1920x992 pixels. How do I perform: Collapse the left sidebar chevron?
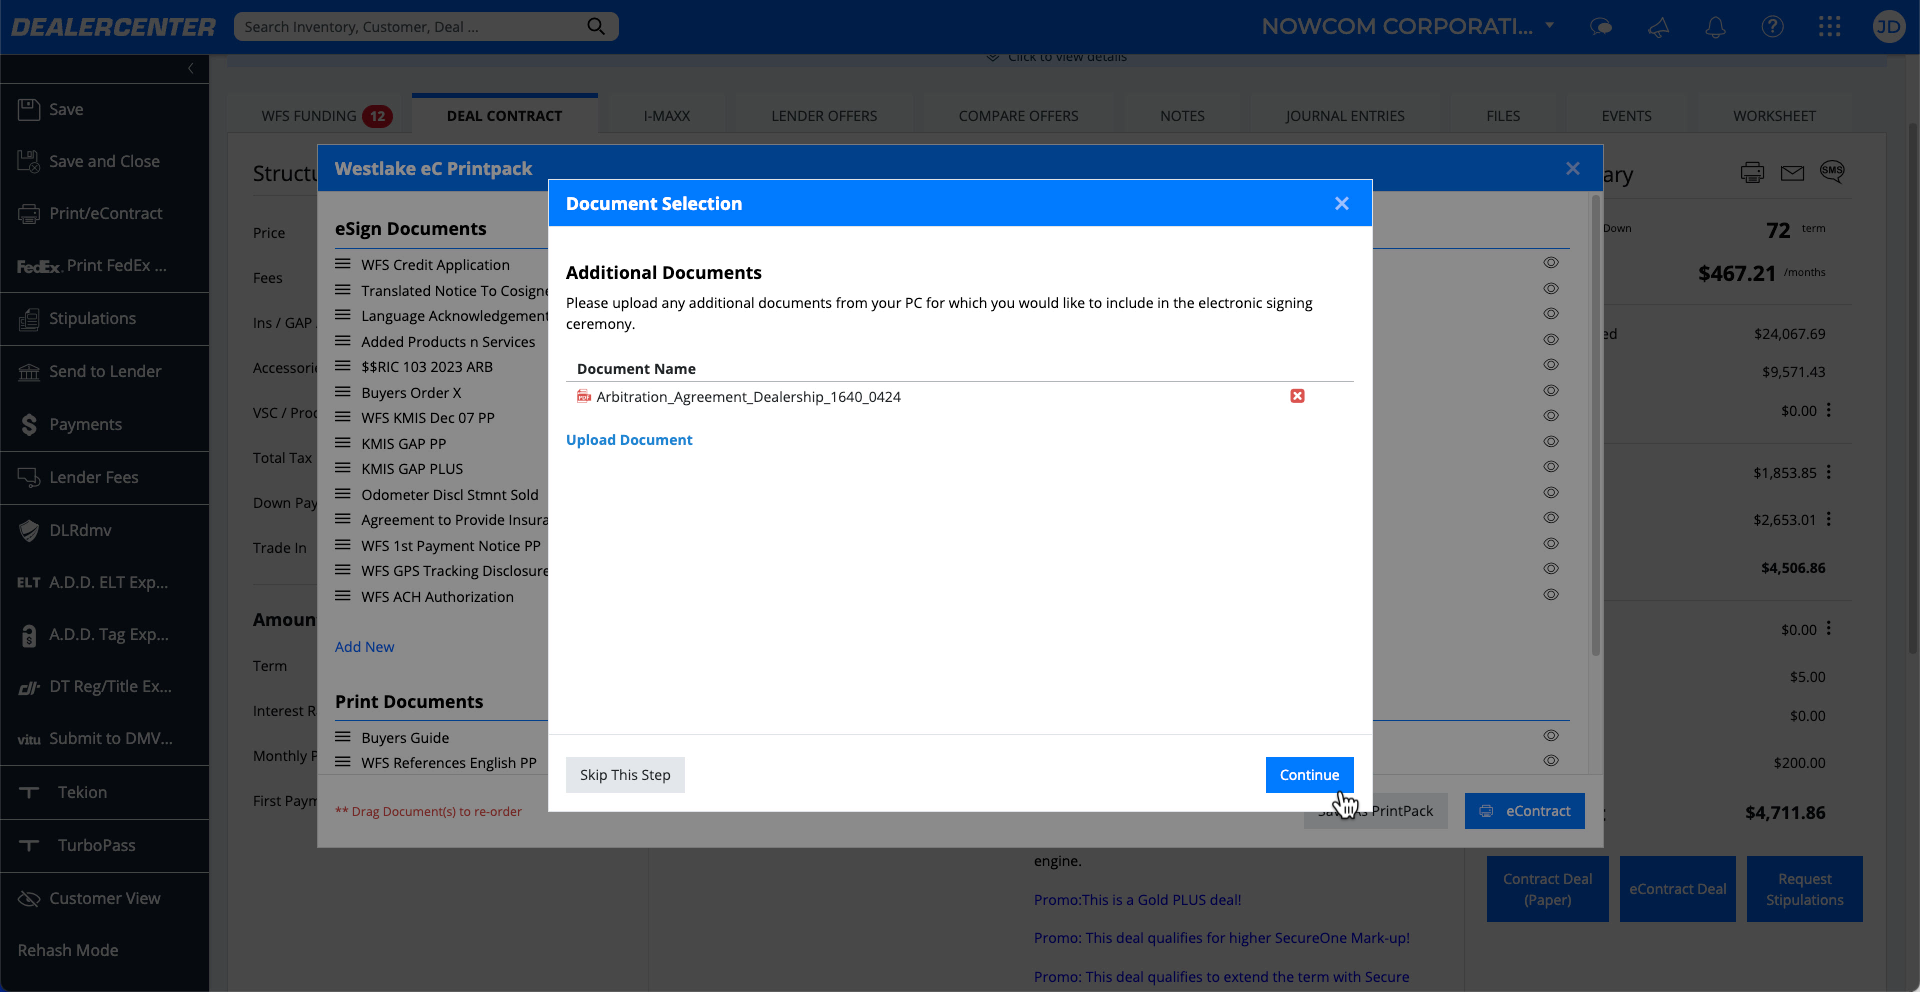point(190,68)
